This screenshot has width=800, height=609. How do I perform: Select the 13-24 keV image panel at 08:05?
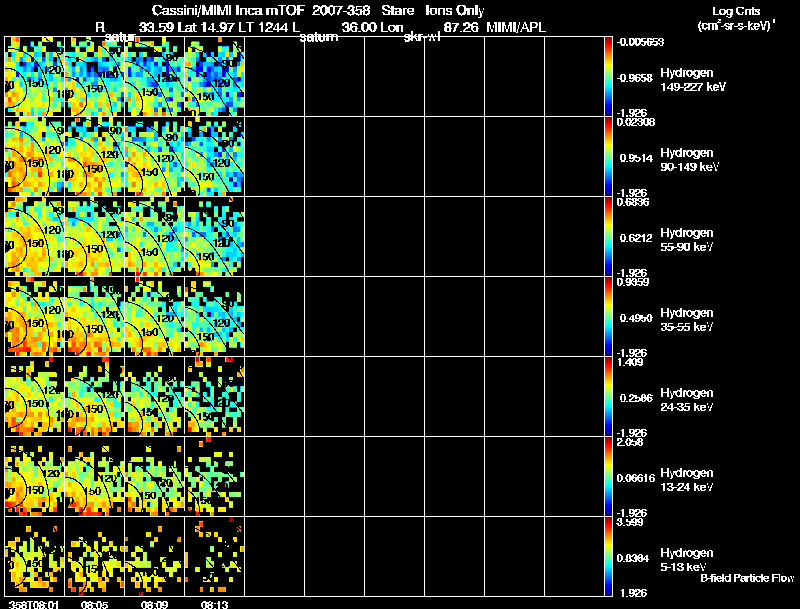pos(94,477)
